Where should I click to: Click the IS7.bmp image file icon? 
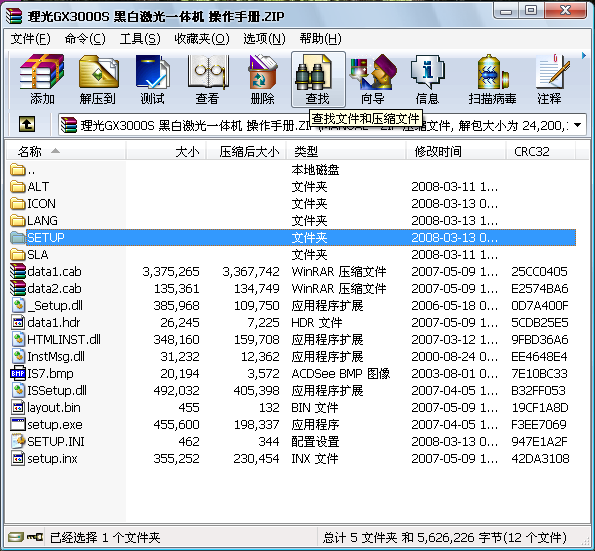tap(17, 373)
